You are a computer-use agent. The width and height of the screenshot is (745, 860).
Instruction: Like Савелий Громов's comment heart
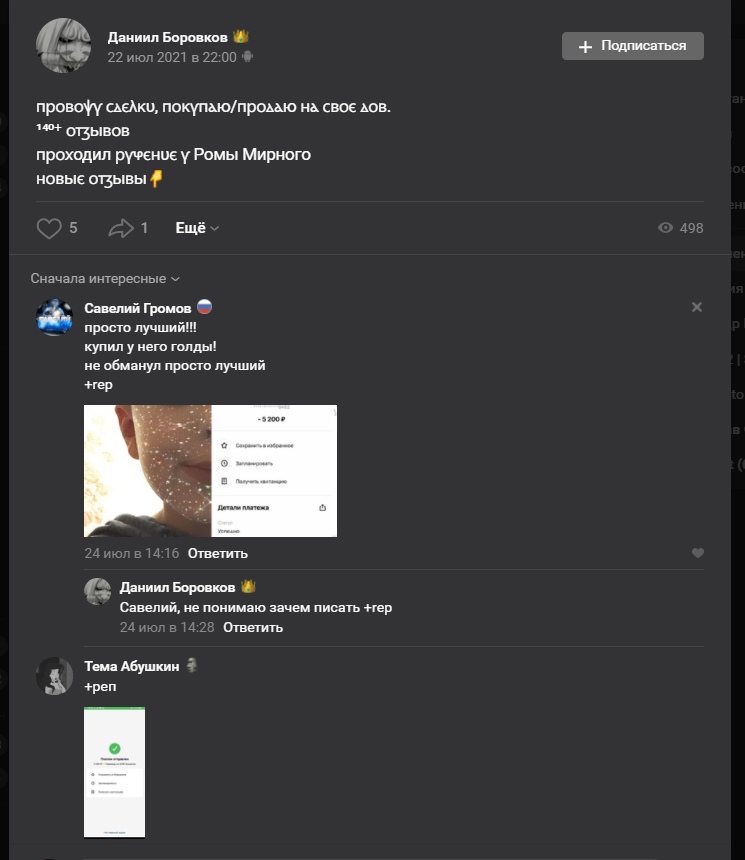(698, 553)
